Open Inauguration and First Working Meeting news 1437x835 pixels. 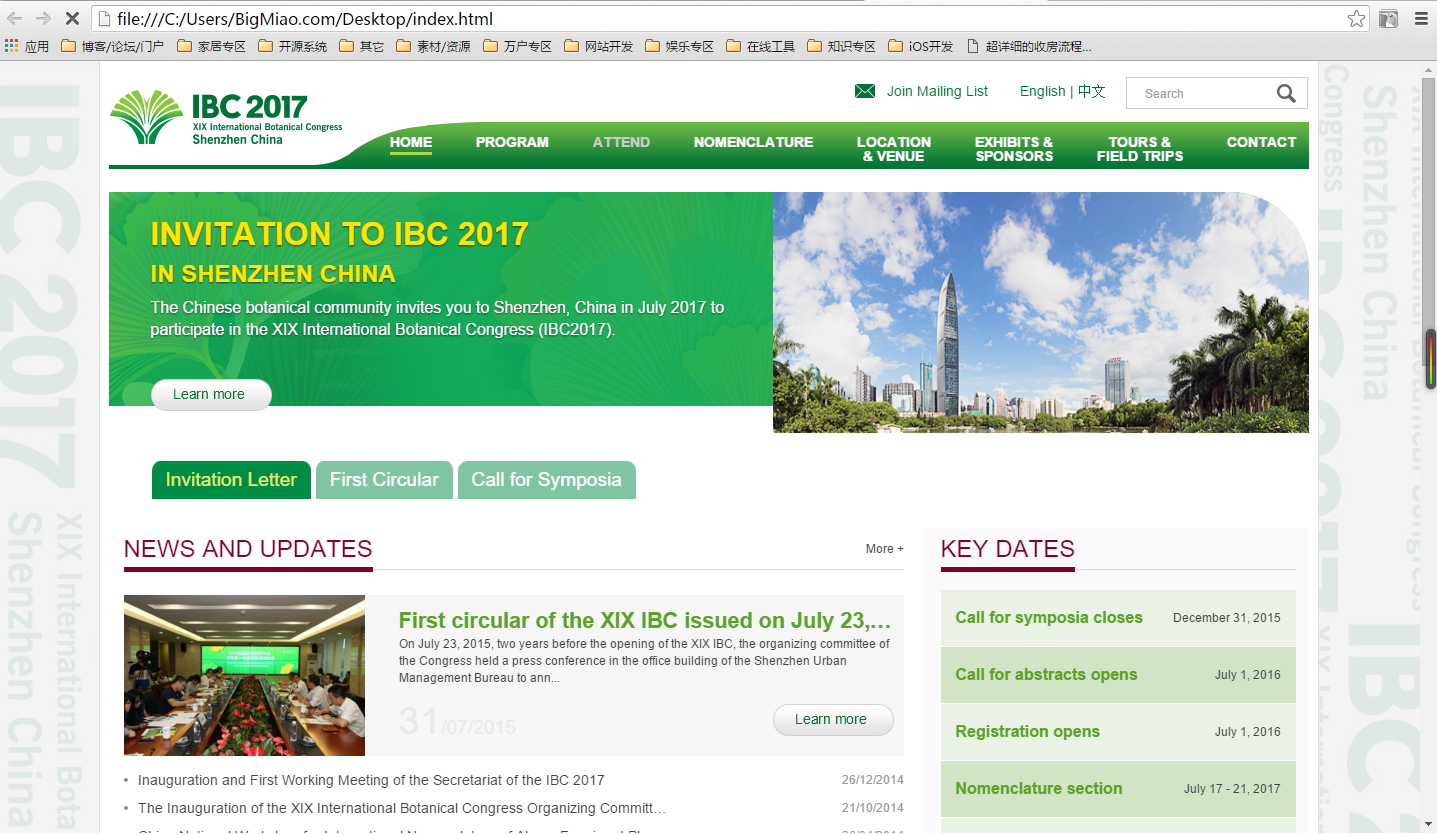click(x=371, y=780)
